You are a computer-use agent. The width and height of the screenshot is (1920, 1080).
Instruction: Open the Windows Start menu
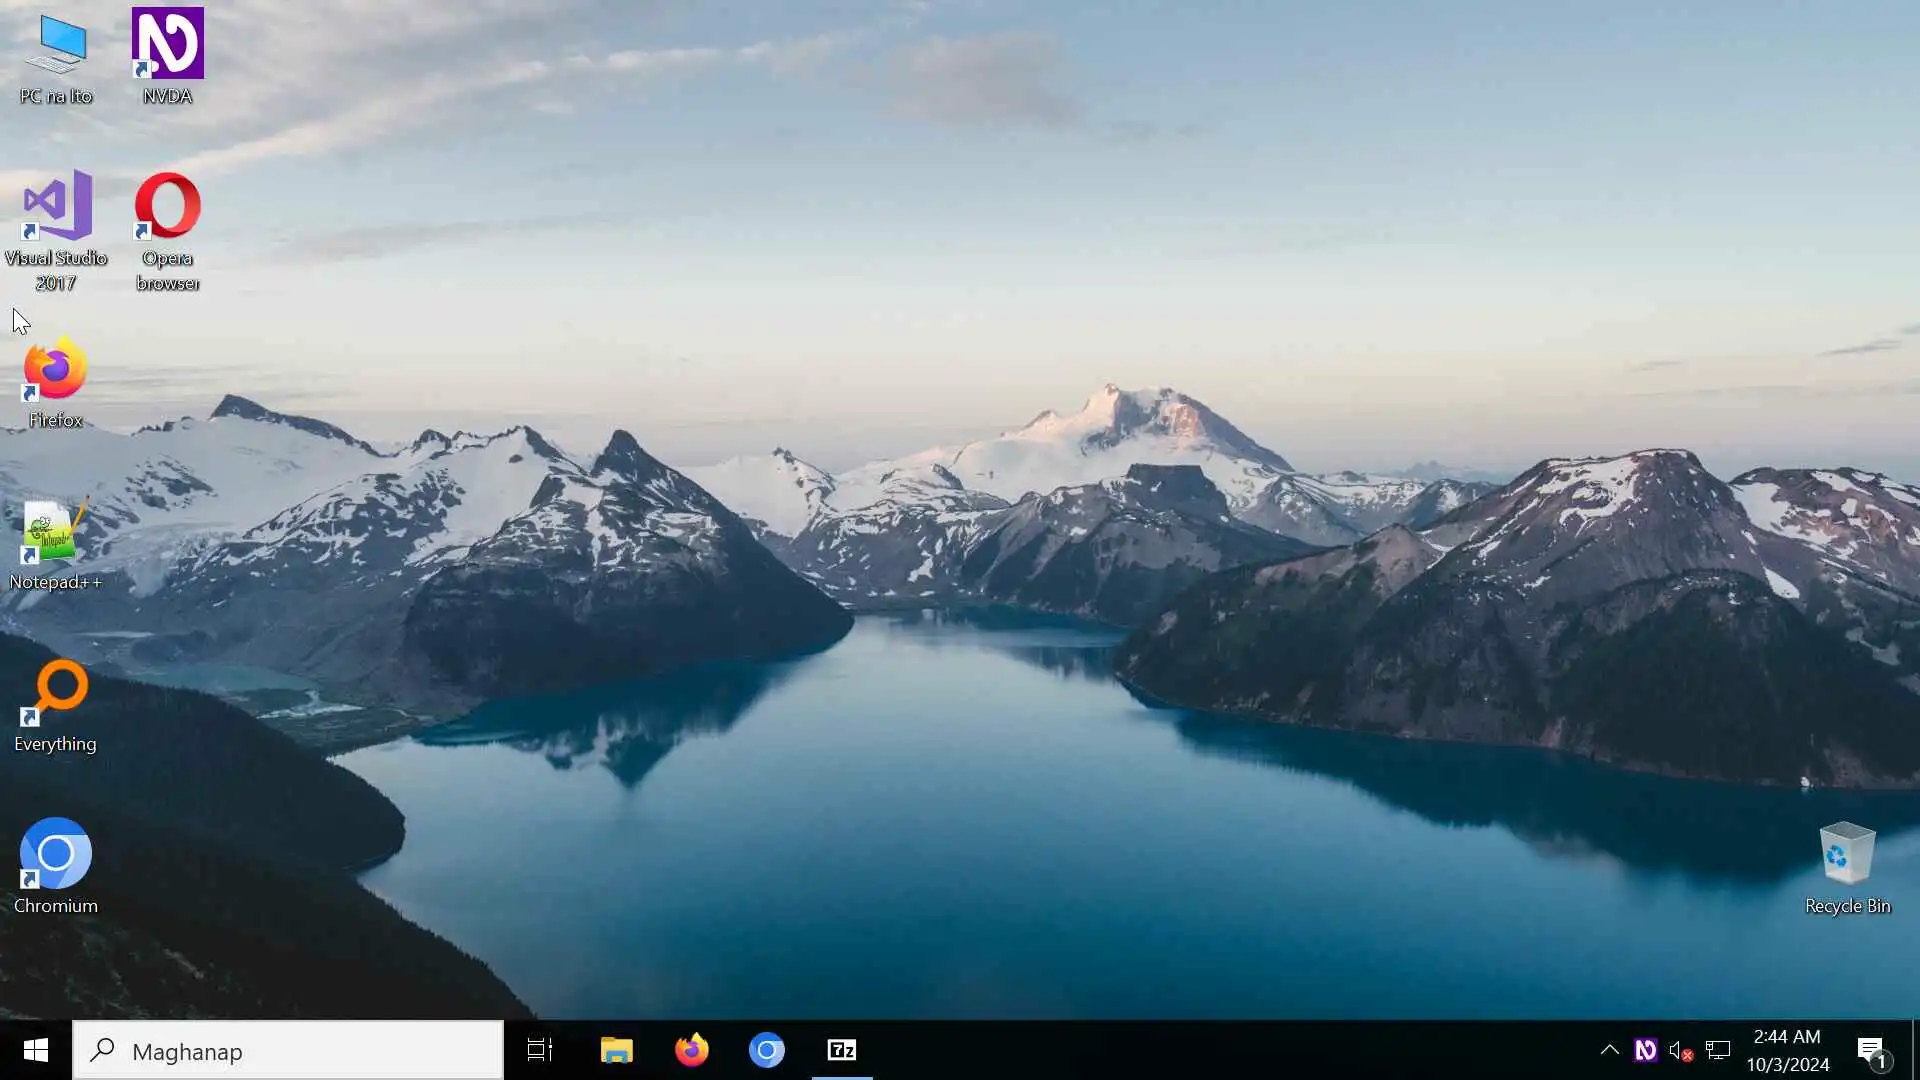pyautogui.click(x=36, y=1050)
